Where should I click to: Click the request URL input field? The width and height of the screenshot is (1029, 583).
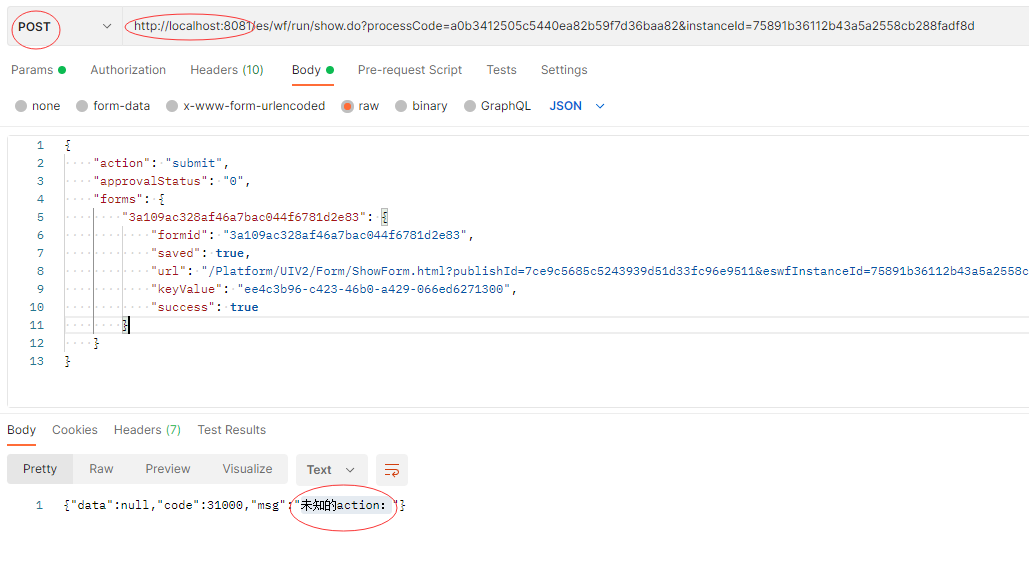pos(576,26)
